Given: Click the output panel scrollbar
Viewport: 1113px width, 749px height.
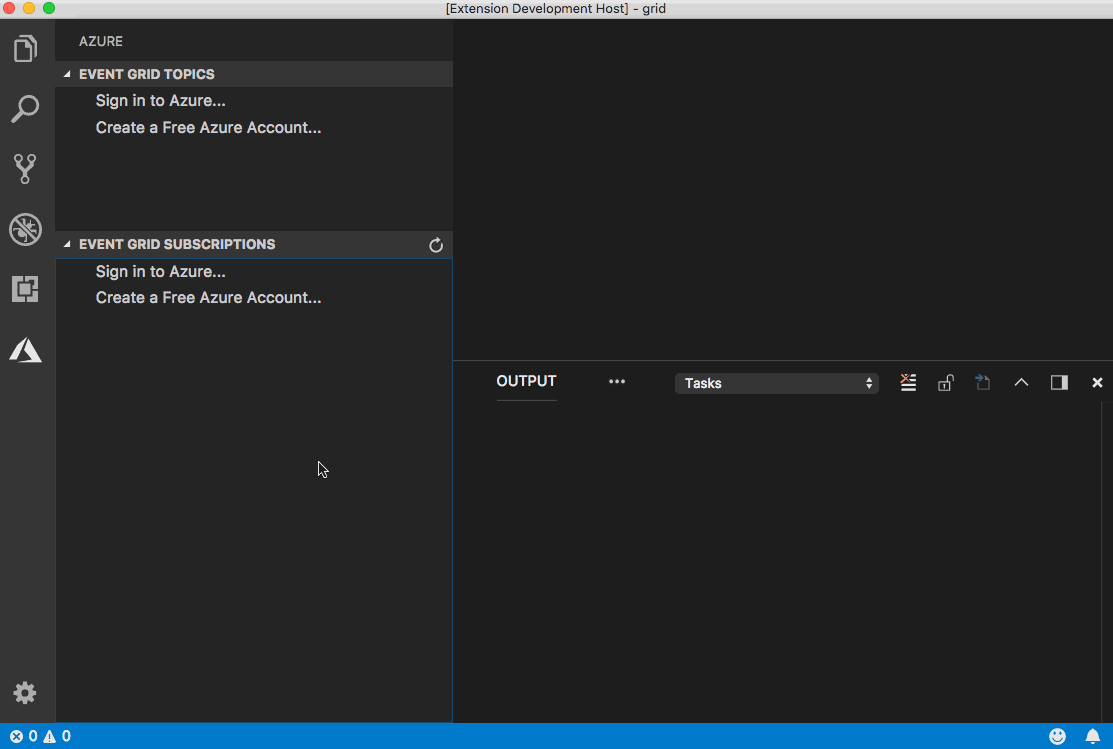Looking at the screenshot, I should [x=1107, y=561].
